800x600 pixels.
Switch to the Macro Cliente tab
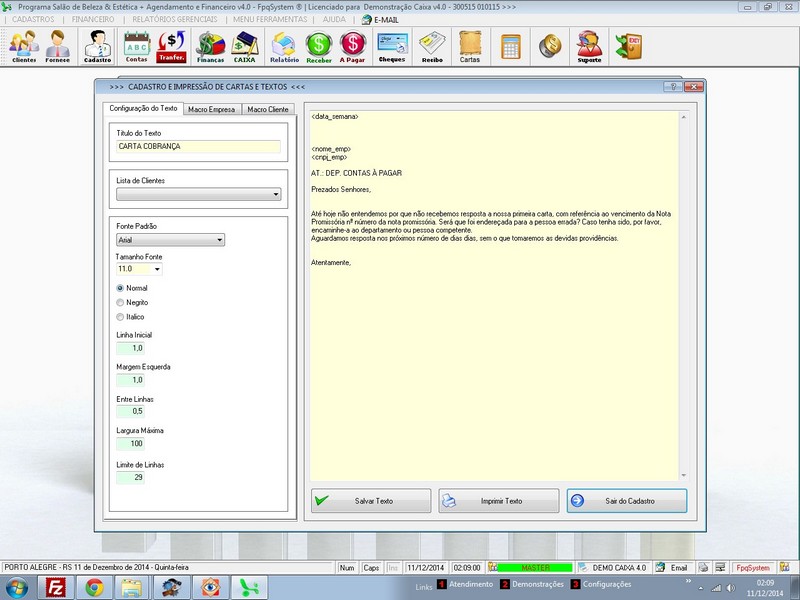pyautogui.click(x=268, y=109)
